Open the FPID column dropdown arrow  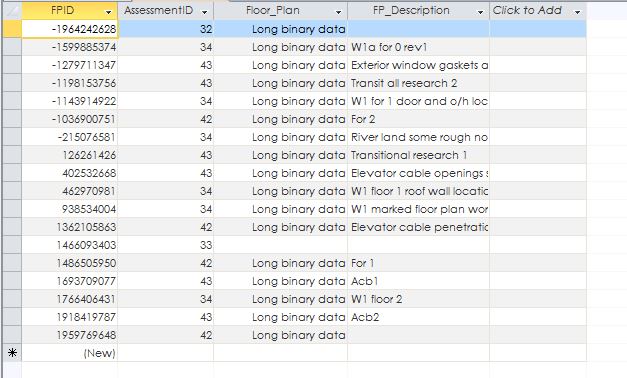coord(108,12)
